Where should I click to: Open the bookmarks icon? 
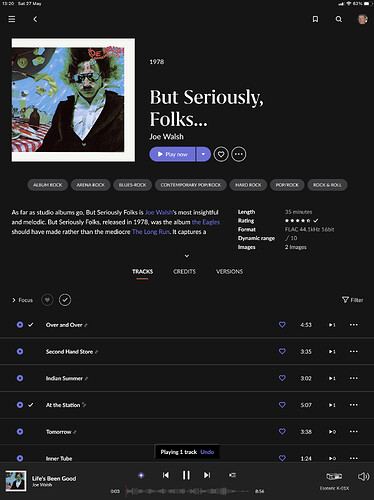pos(315,19)
